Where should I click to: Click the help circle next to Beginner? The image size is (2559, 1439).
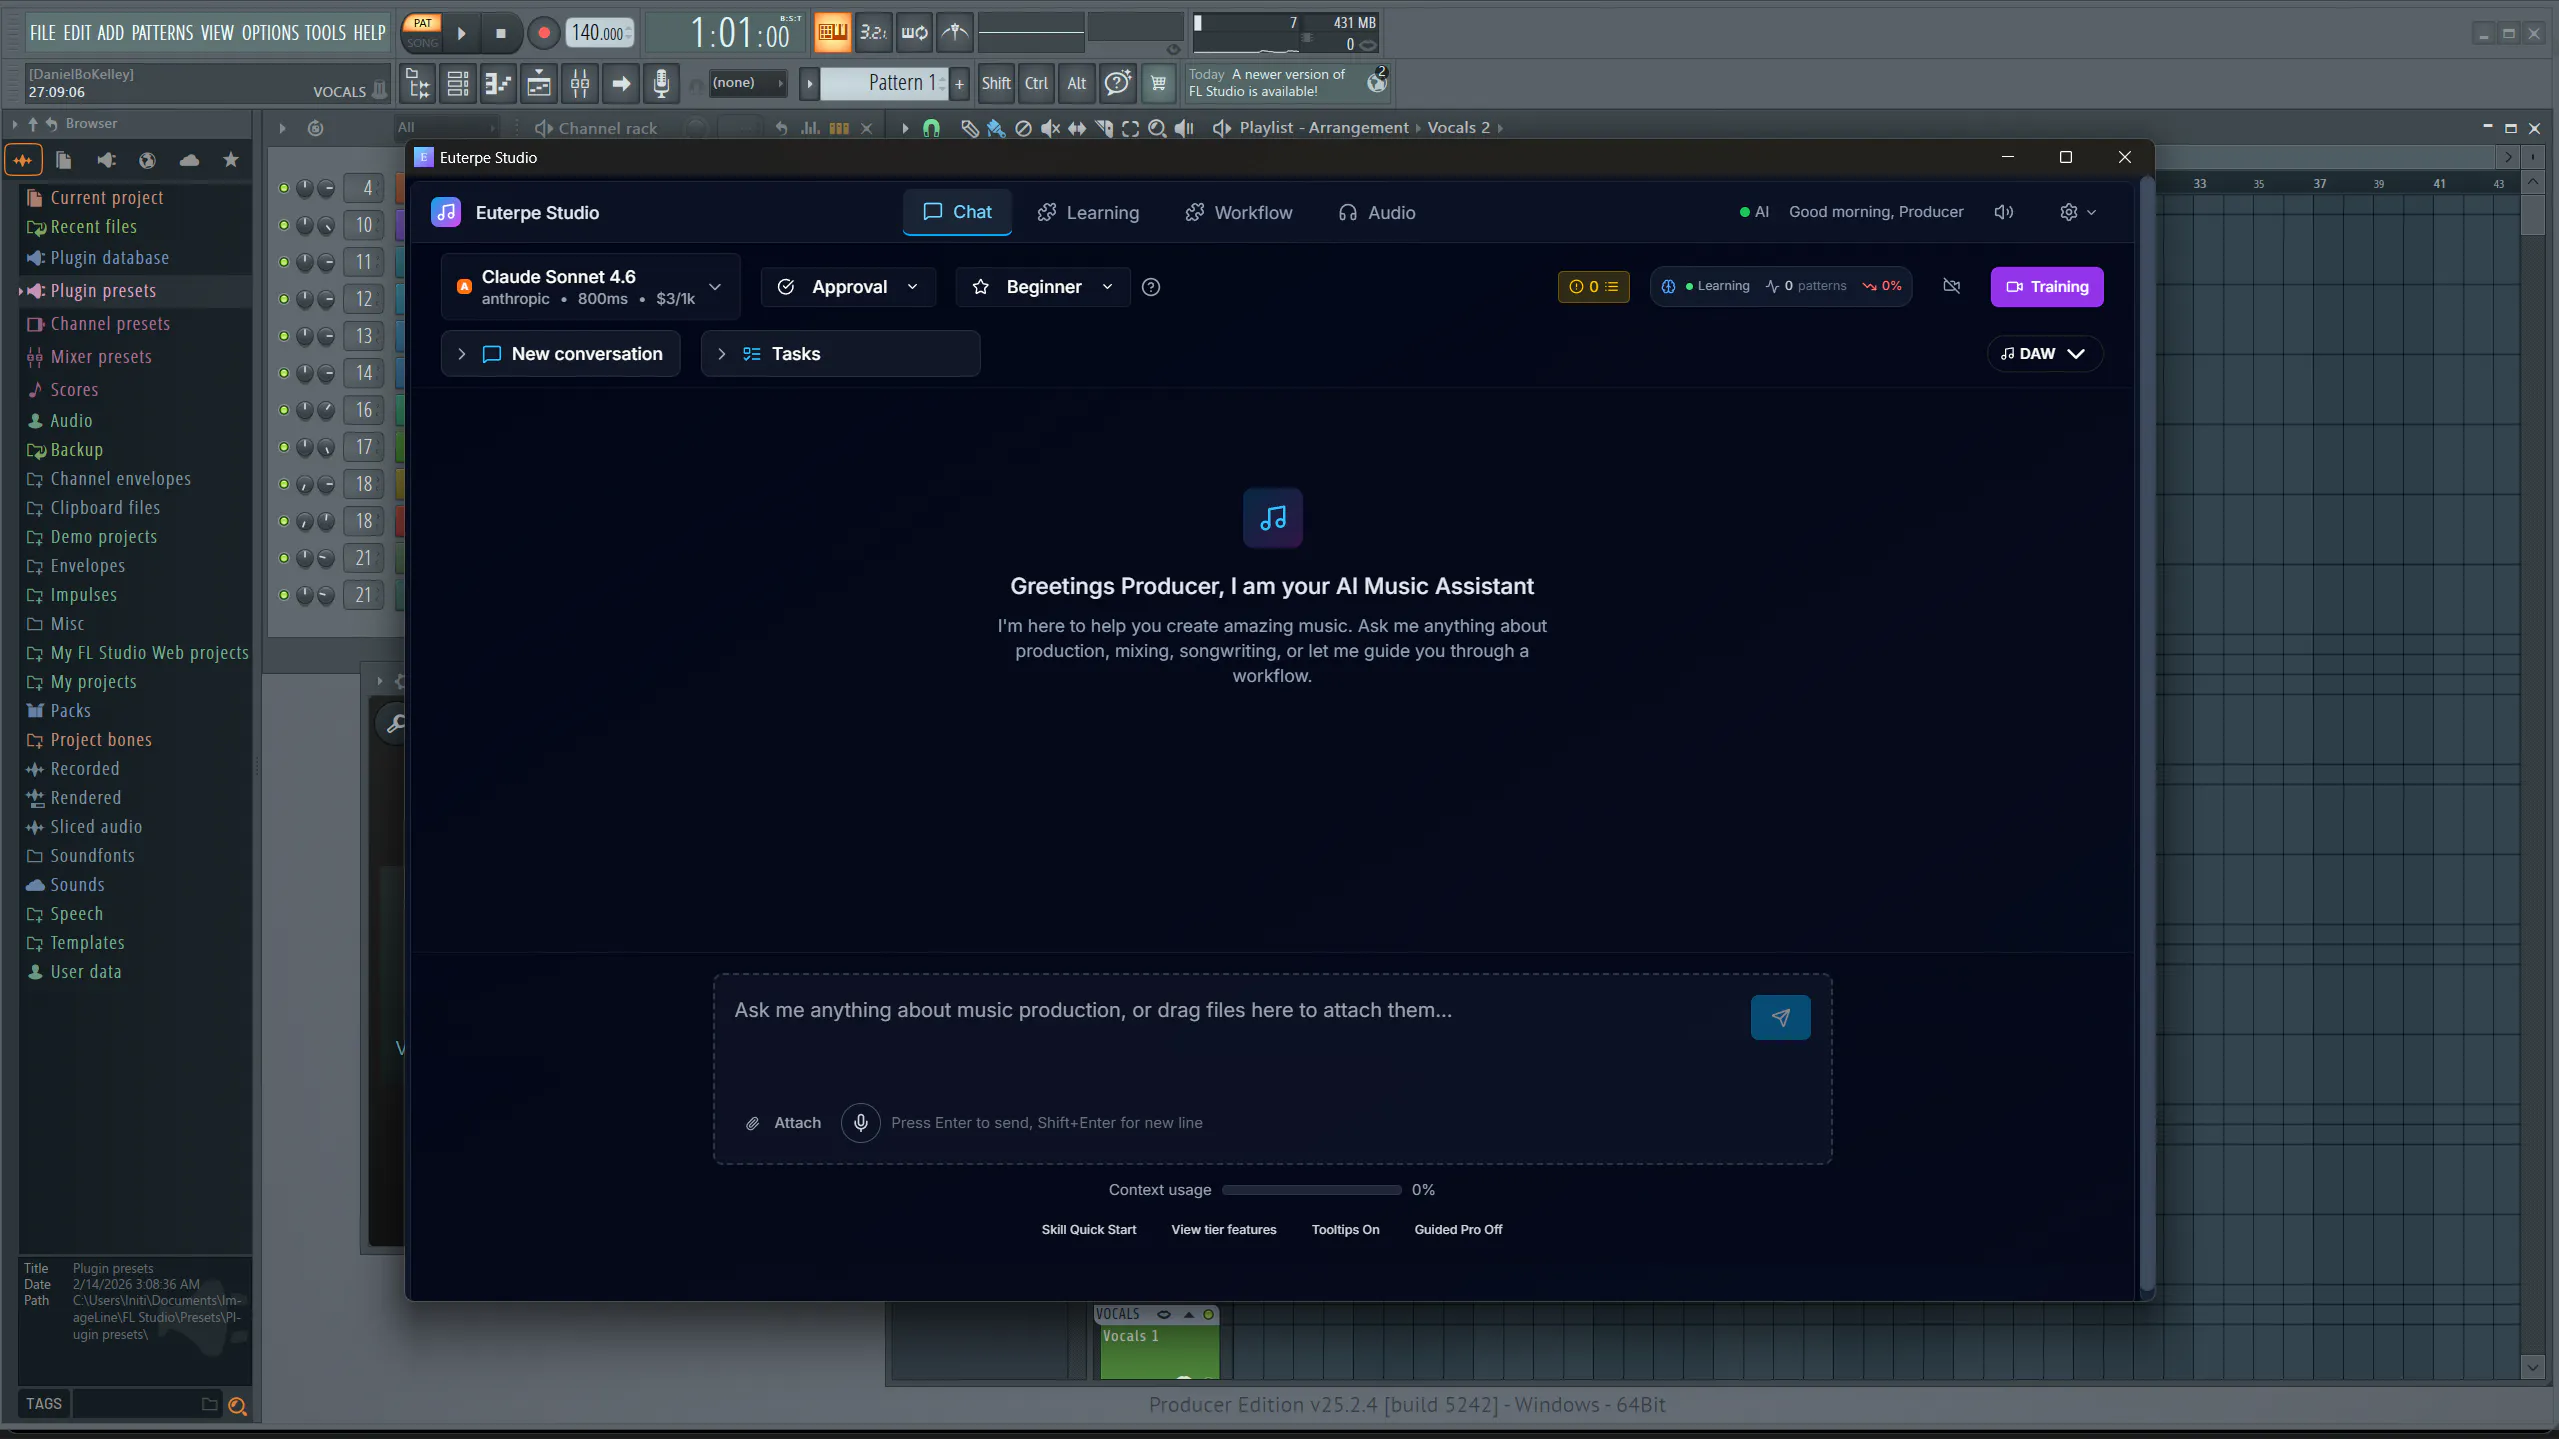[x=1151, y=287]
